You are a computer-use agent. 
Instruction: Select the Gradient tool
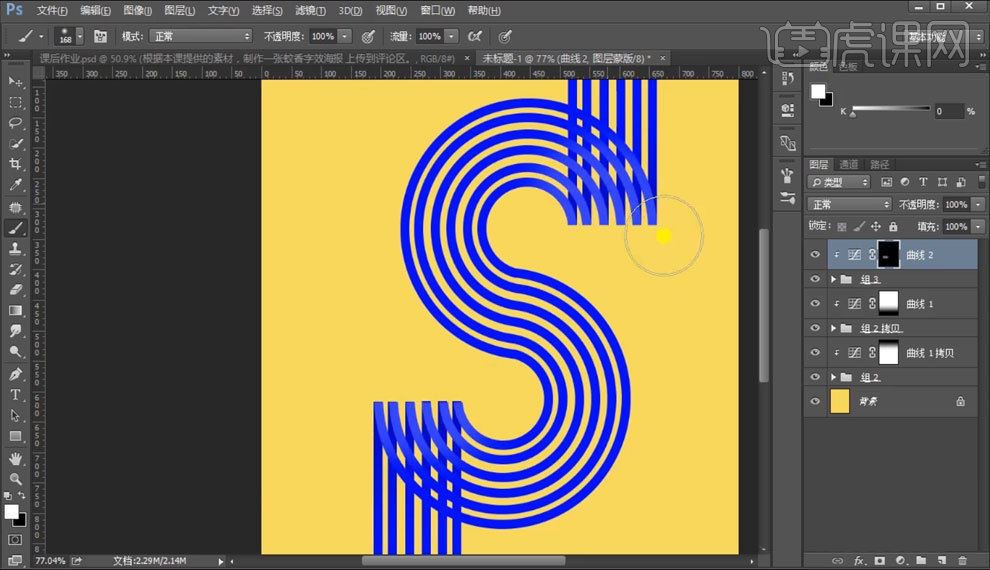point(15,311)
